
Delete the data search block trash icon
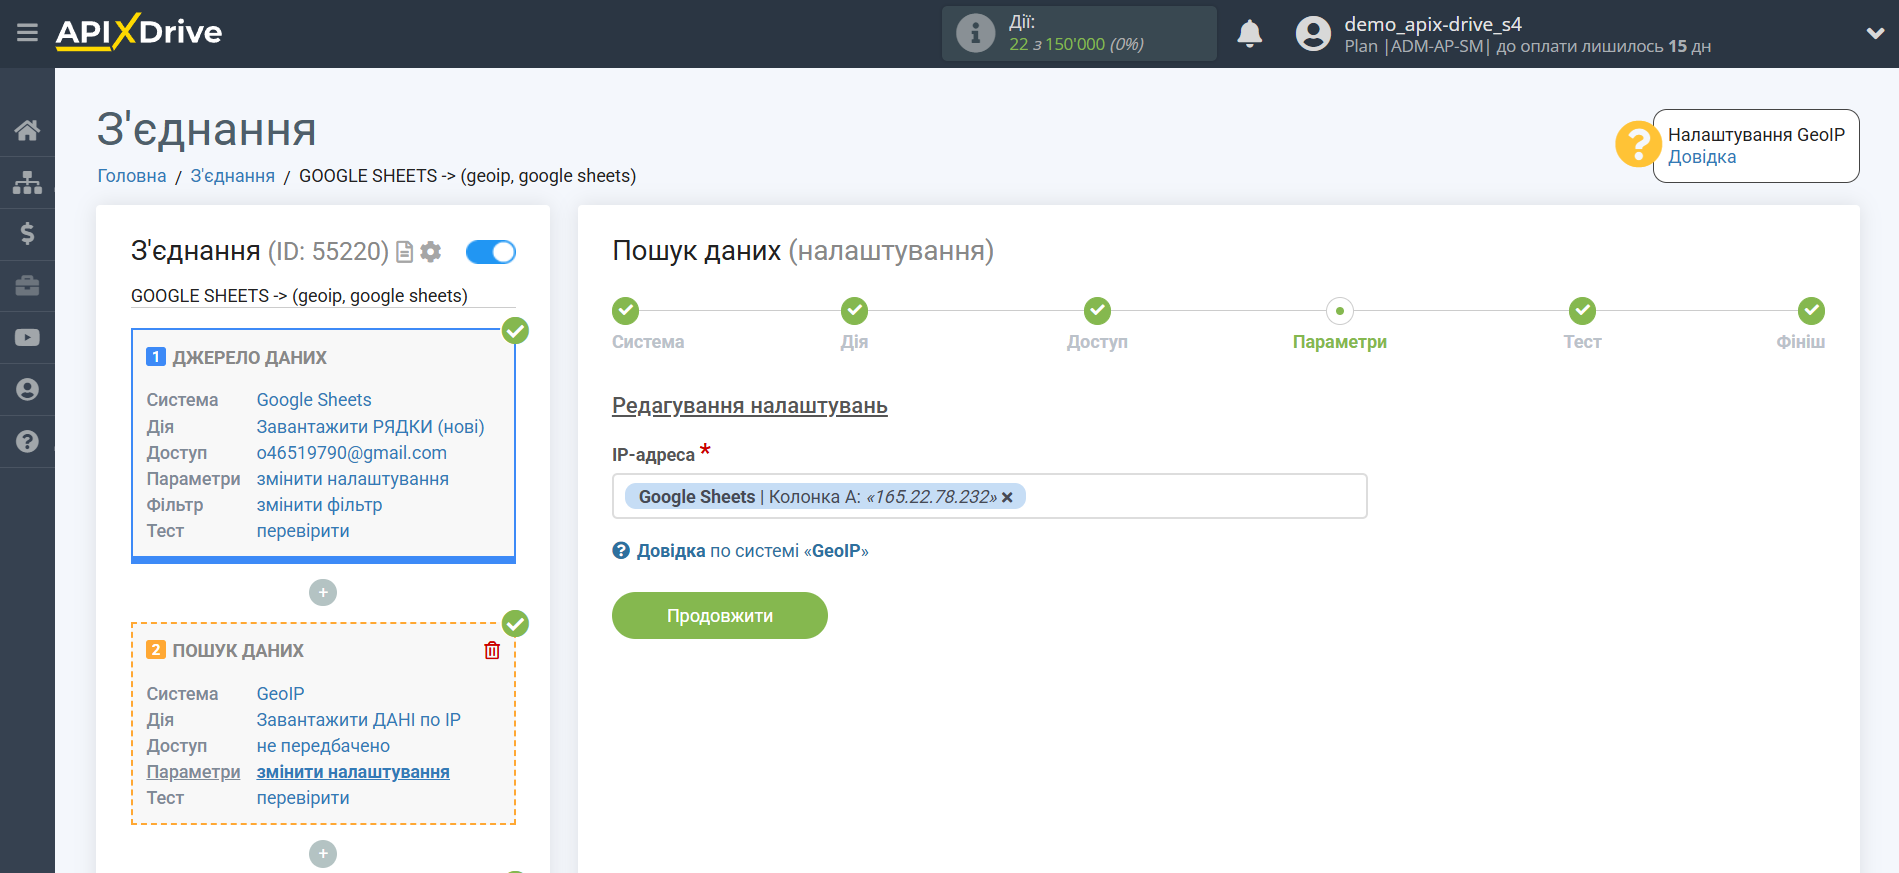pos(492,650)
